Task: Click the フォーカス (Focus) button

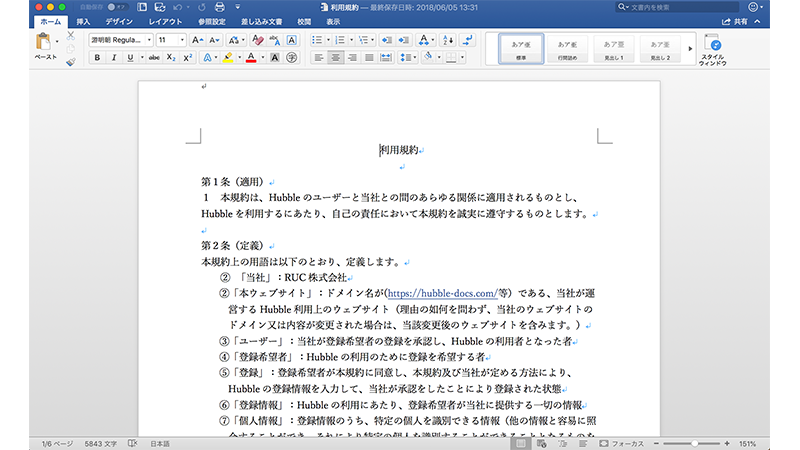Action: click(621, 443)
